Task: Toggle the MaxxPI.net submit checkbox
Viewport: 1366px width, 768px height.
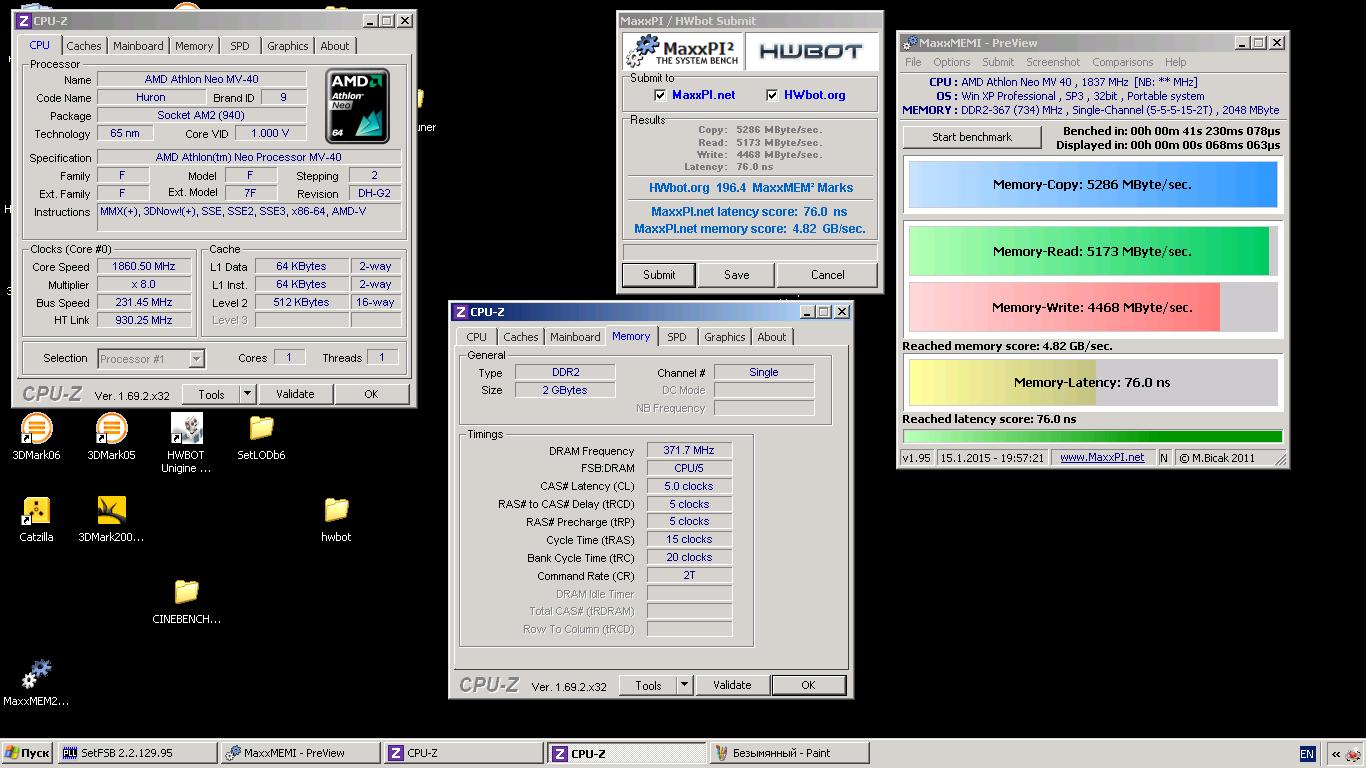Action: pyautogui.click(x=660, y=95)
